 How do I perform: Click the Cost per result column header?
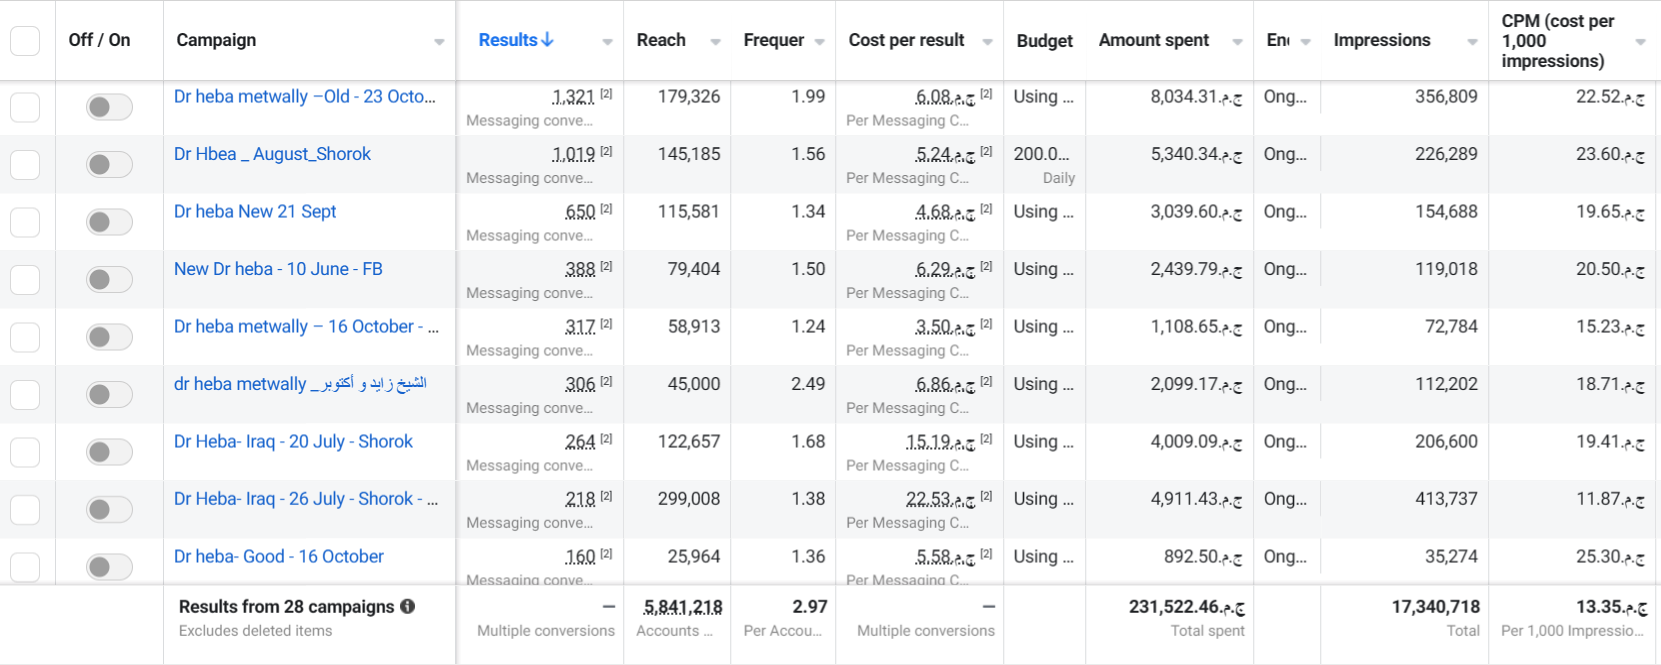906,40
